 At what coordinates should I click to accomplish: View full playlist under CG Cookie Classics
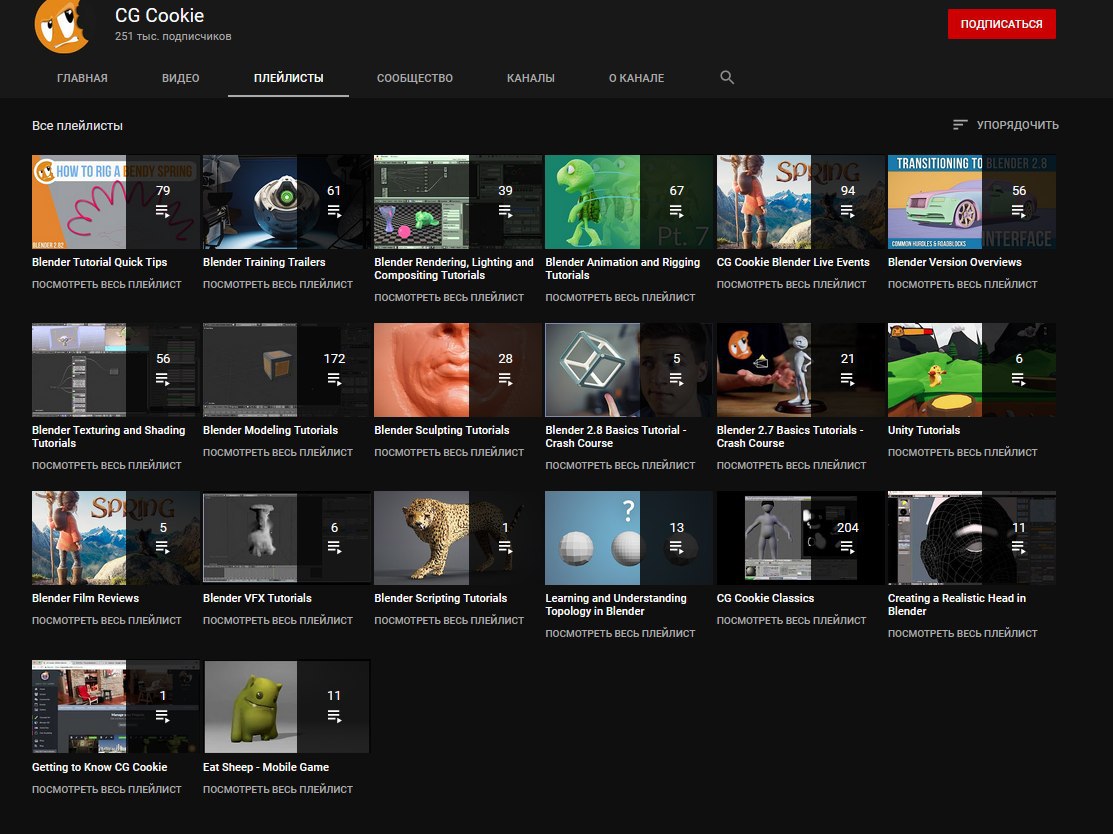[x=791, y=621]
